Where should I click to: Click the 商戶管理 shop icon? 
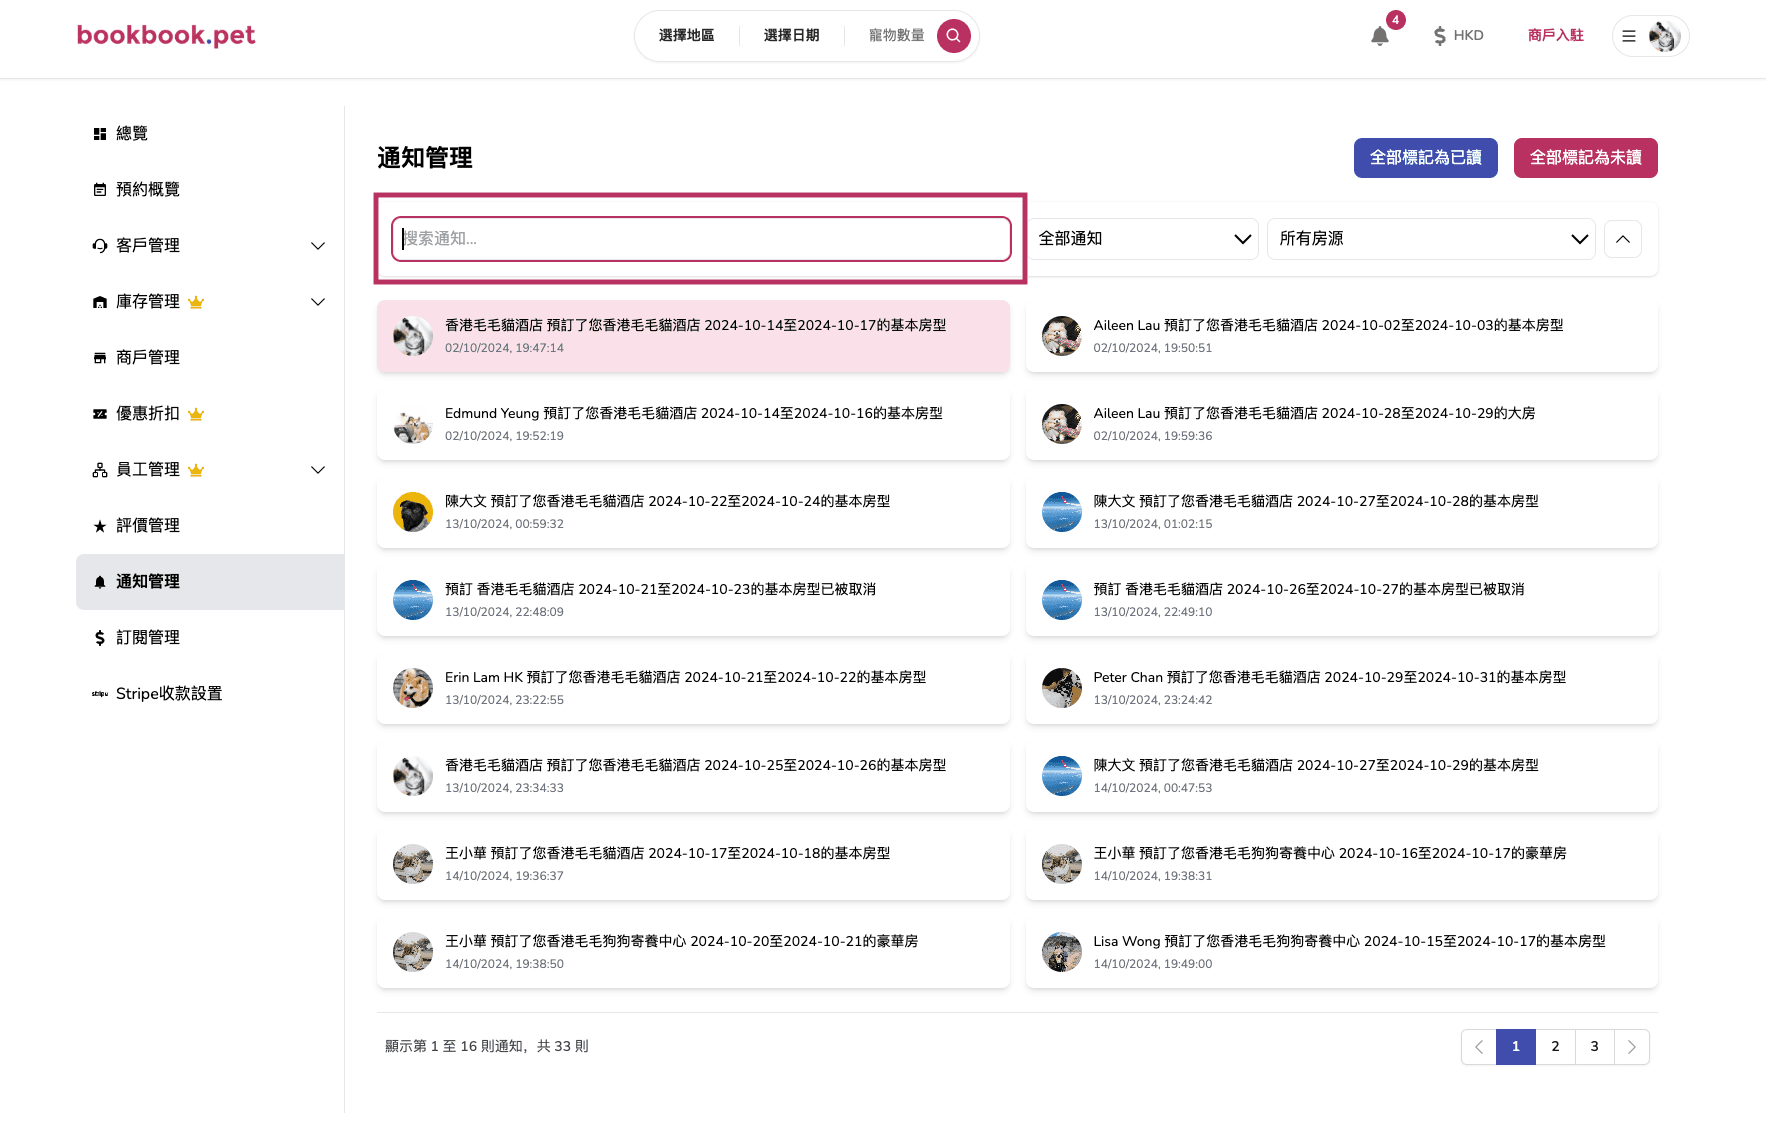[100, 358]
